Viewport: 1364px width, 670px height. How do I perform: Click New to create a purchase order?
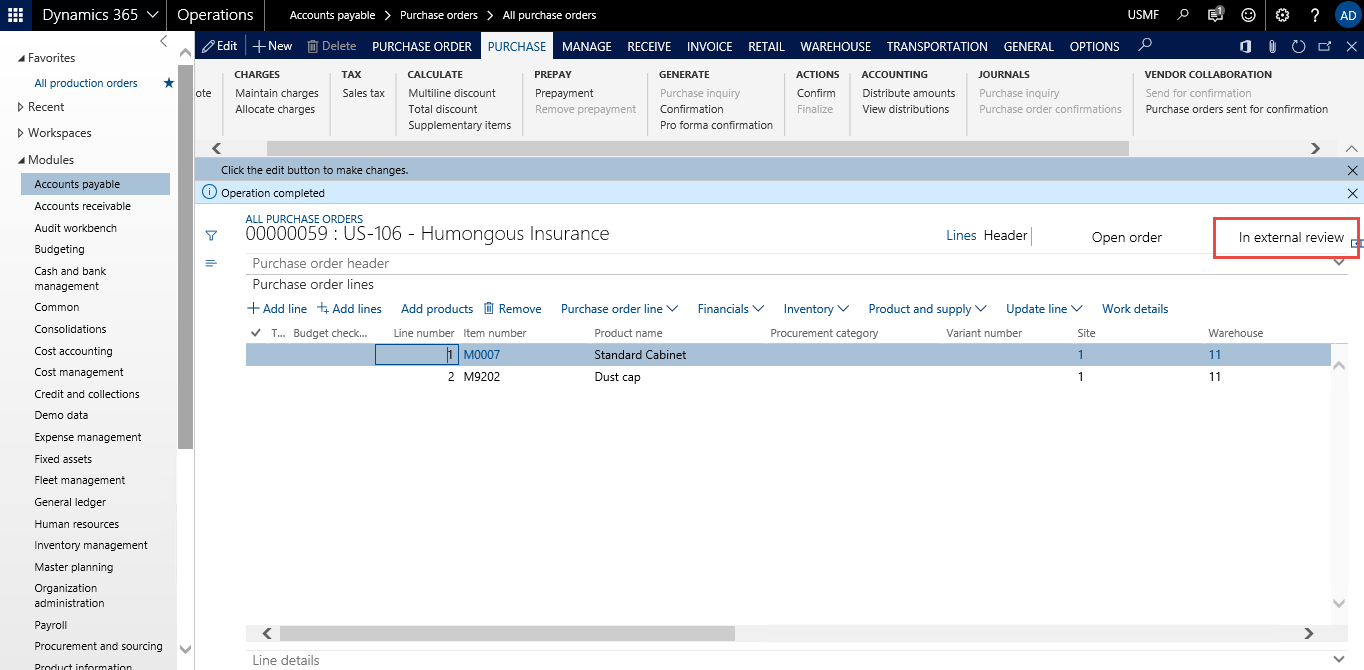coord(271,45)
